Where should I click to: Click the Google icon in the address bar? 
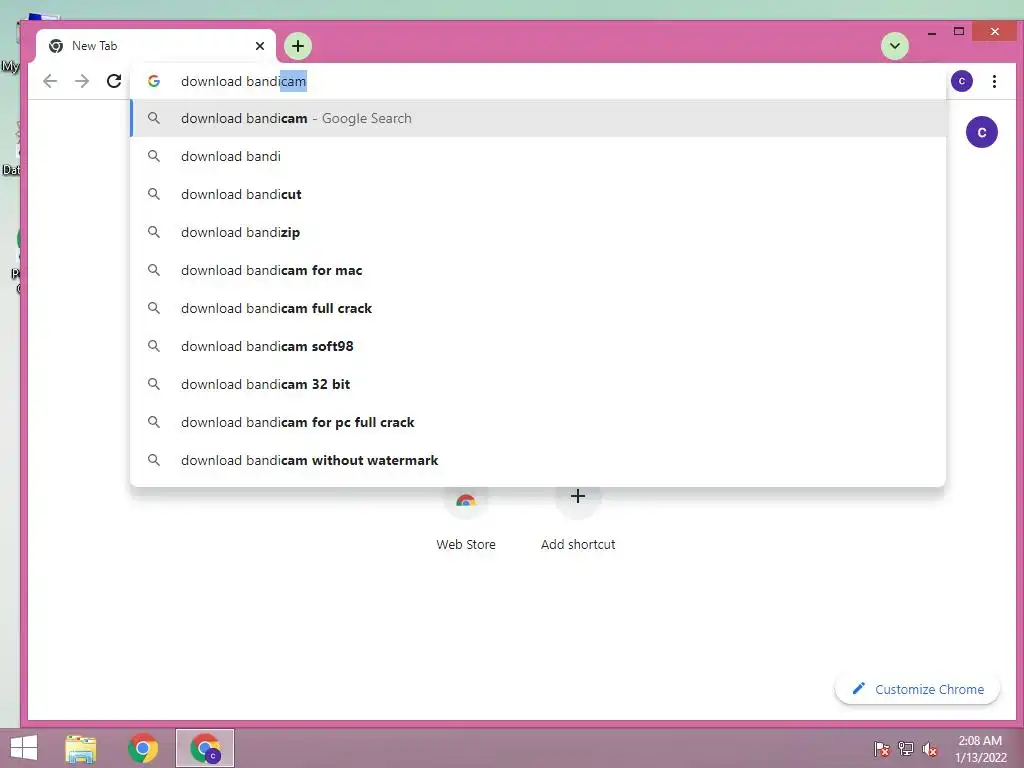[x=154, y=81]
